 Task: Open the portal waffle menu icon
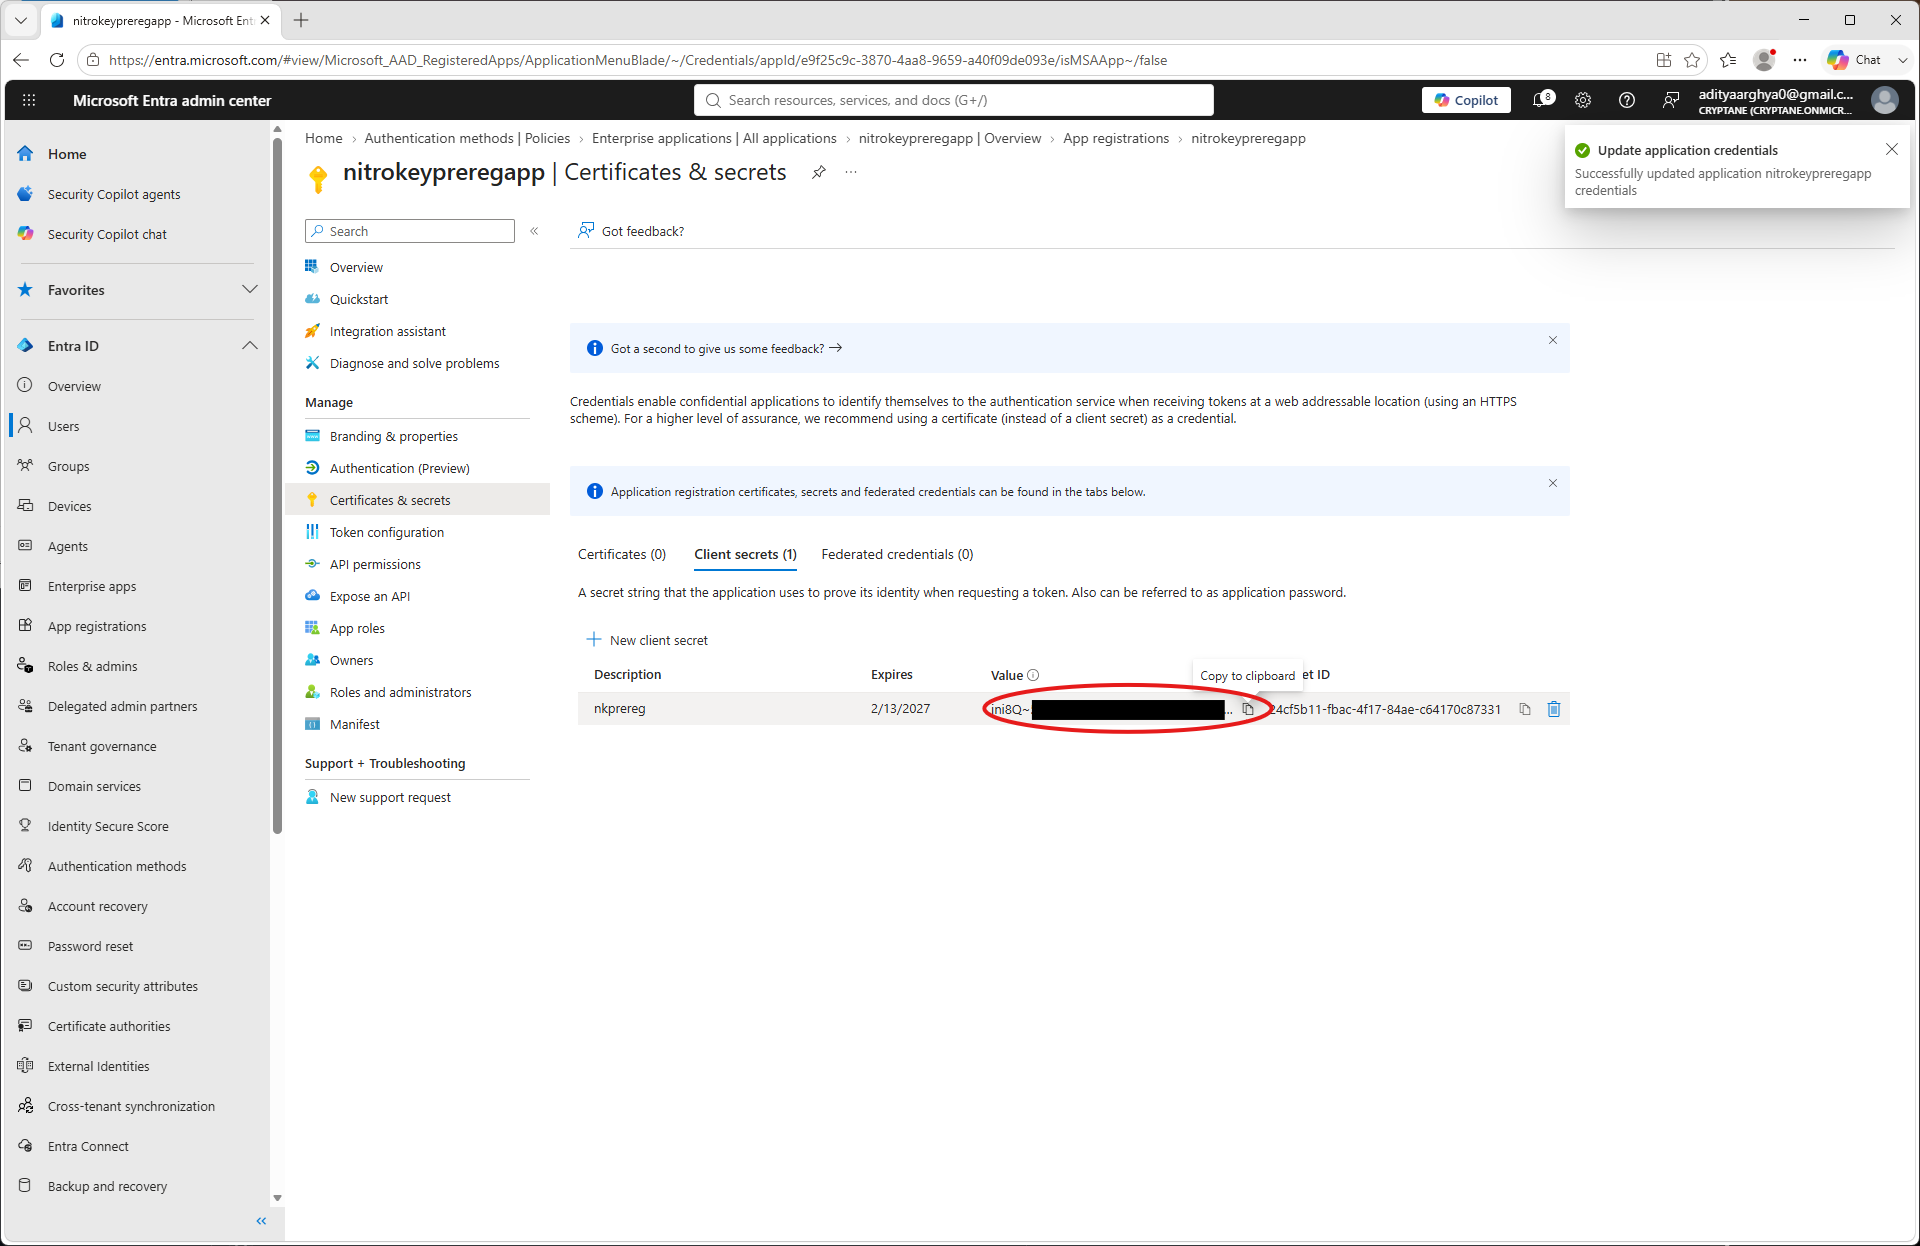[x=29, y=100]
